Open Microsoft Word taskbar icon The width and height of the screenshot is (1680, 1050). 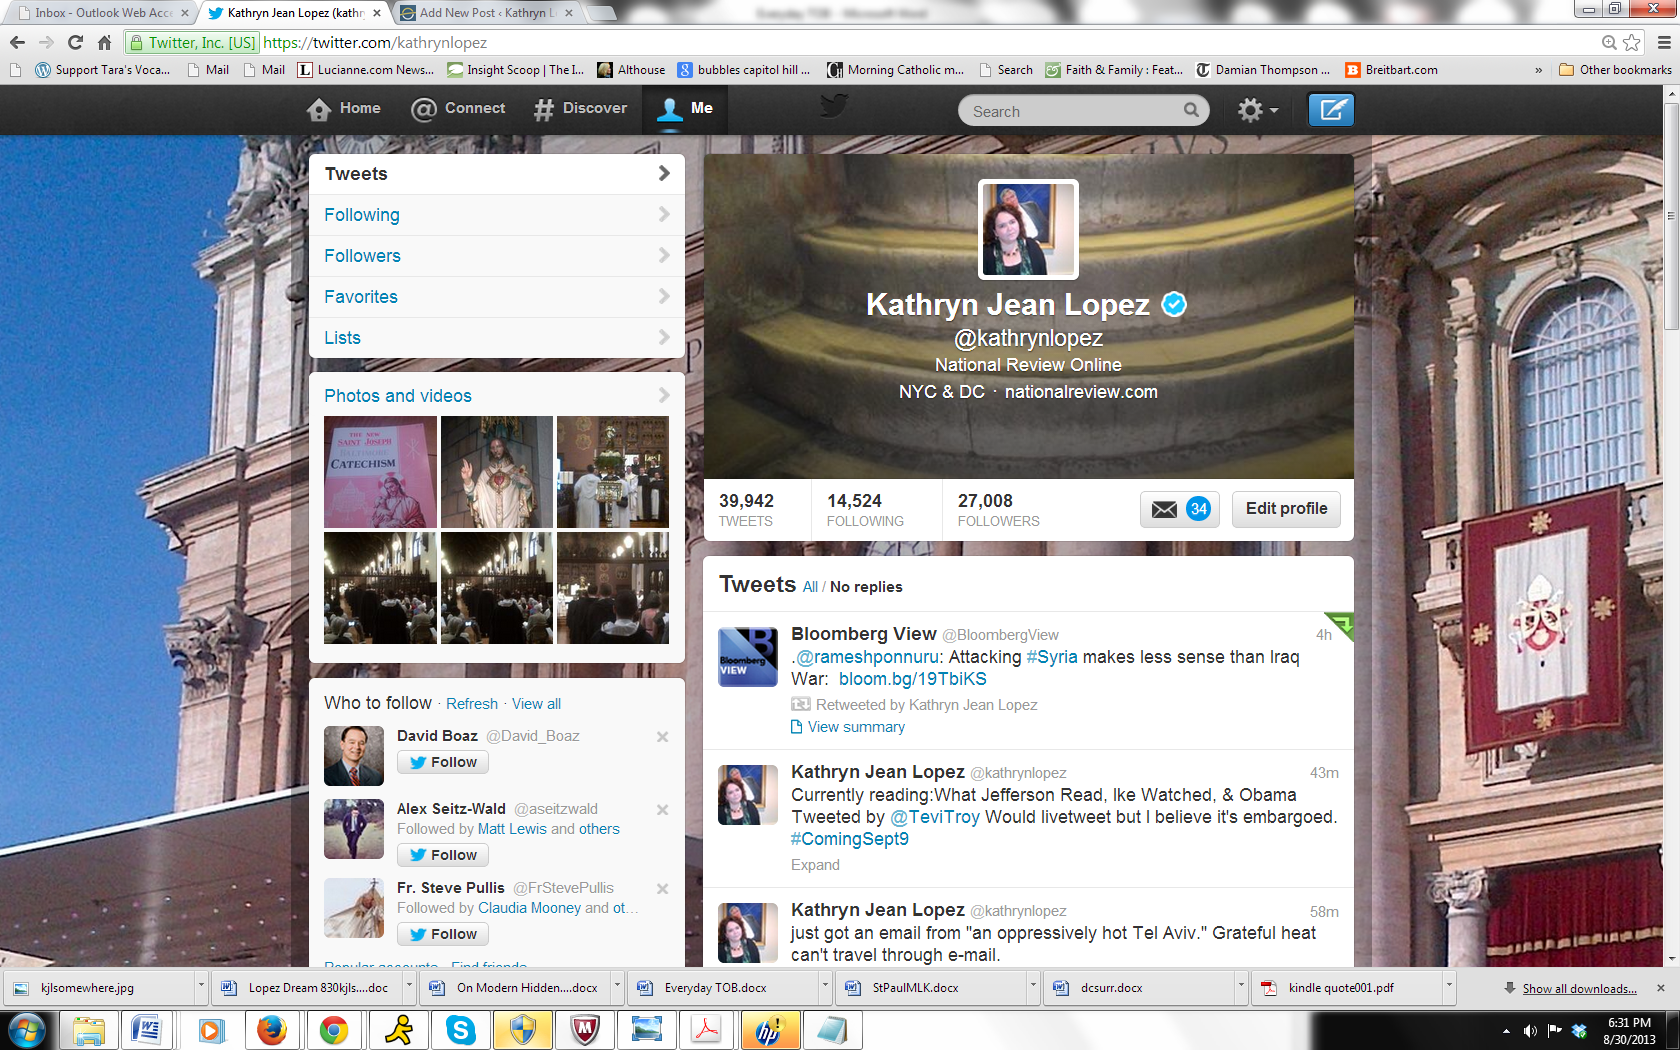tap(146, 1030)
